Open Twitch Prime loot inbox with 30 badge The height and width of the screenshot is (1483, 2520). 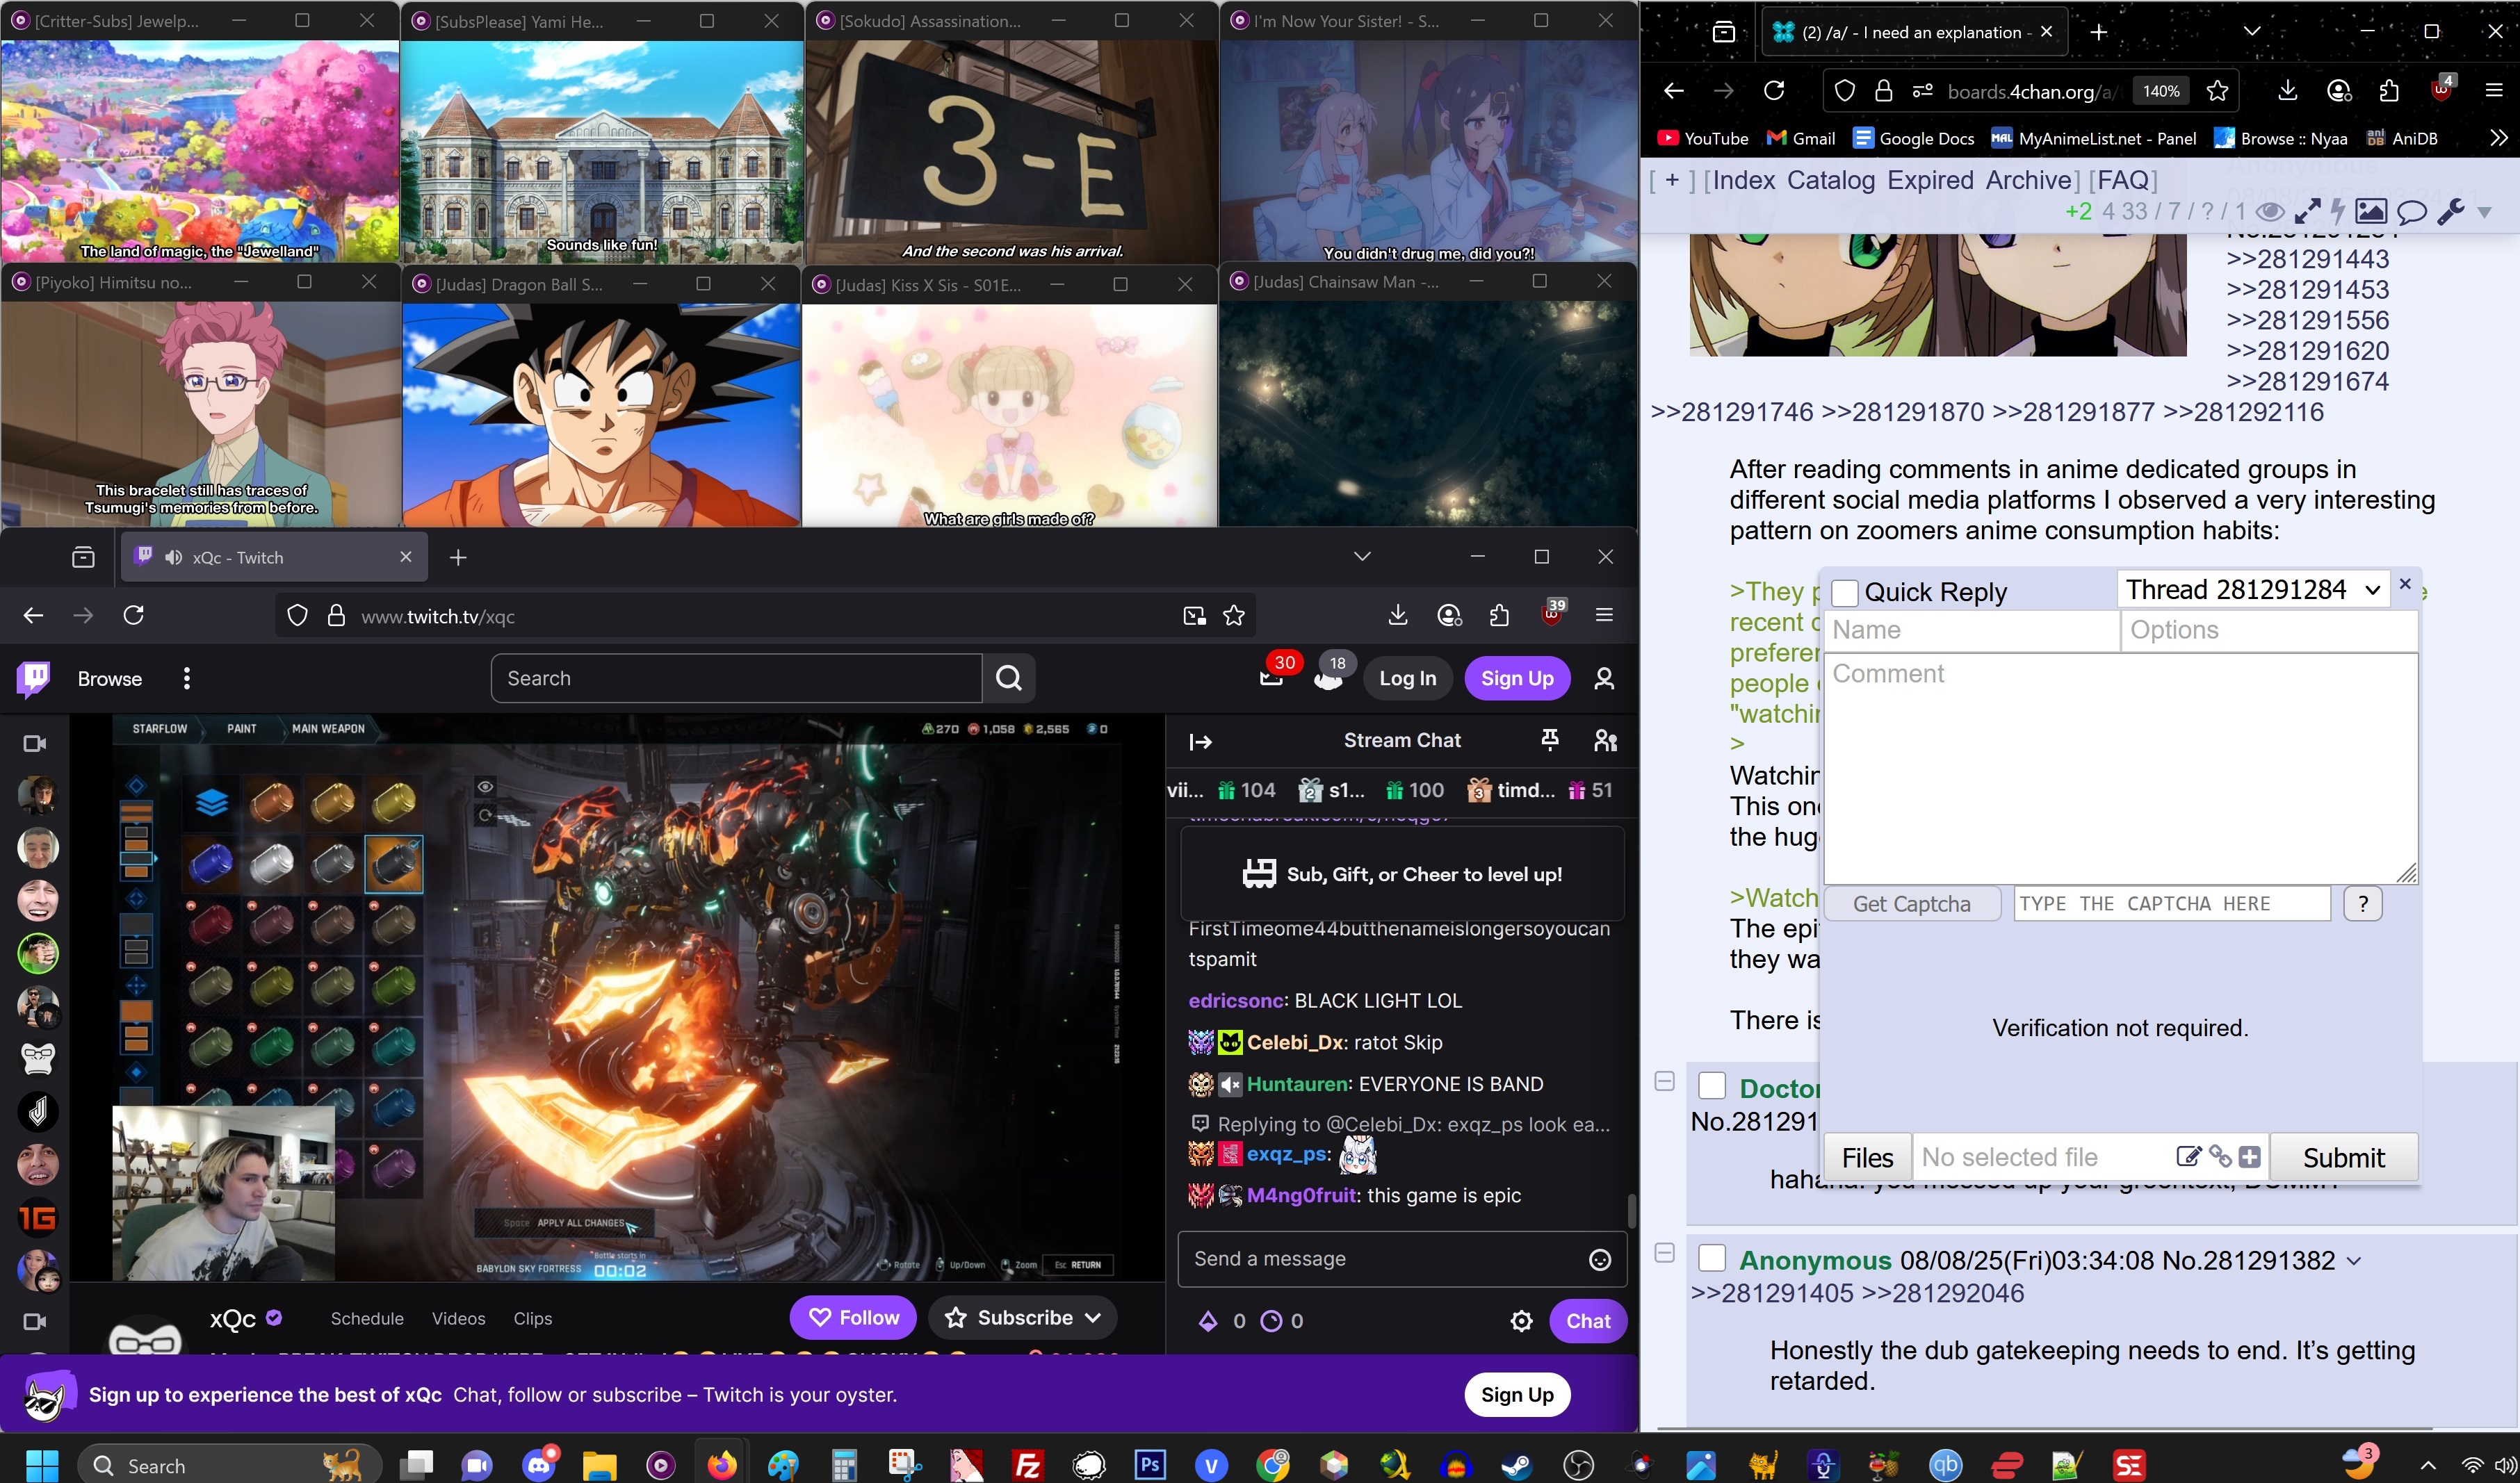pos(1271,677)
